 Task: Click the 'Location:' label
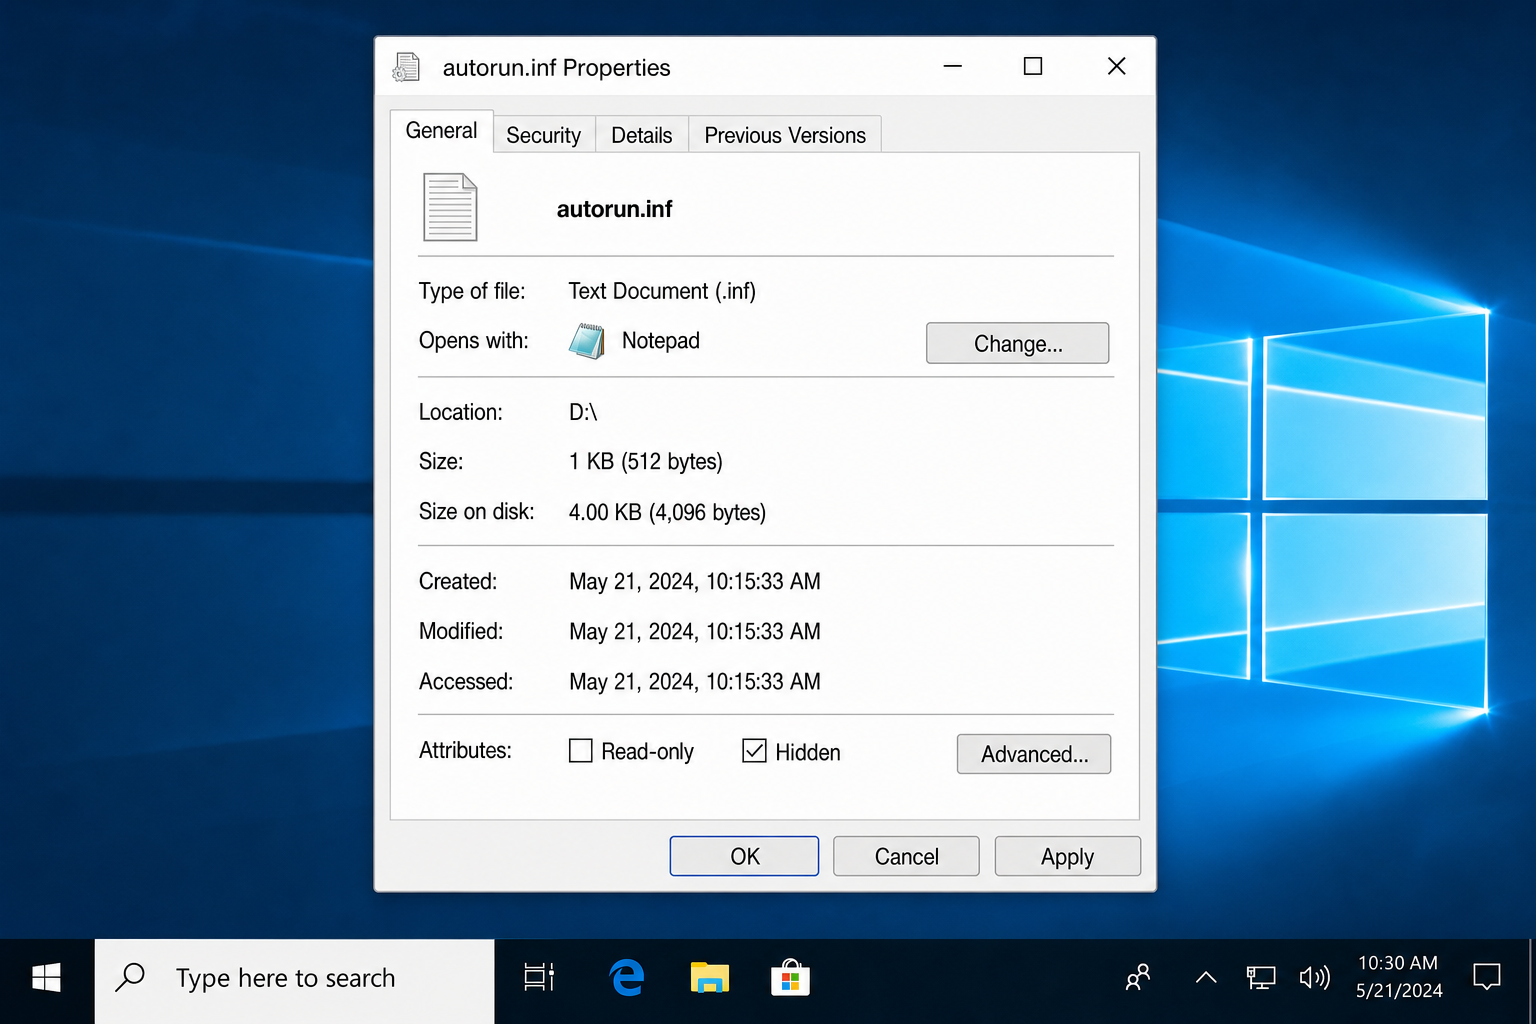(x=460, y=412)
